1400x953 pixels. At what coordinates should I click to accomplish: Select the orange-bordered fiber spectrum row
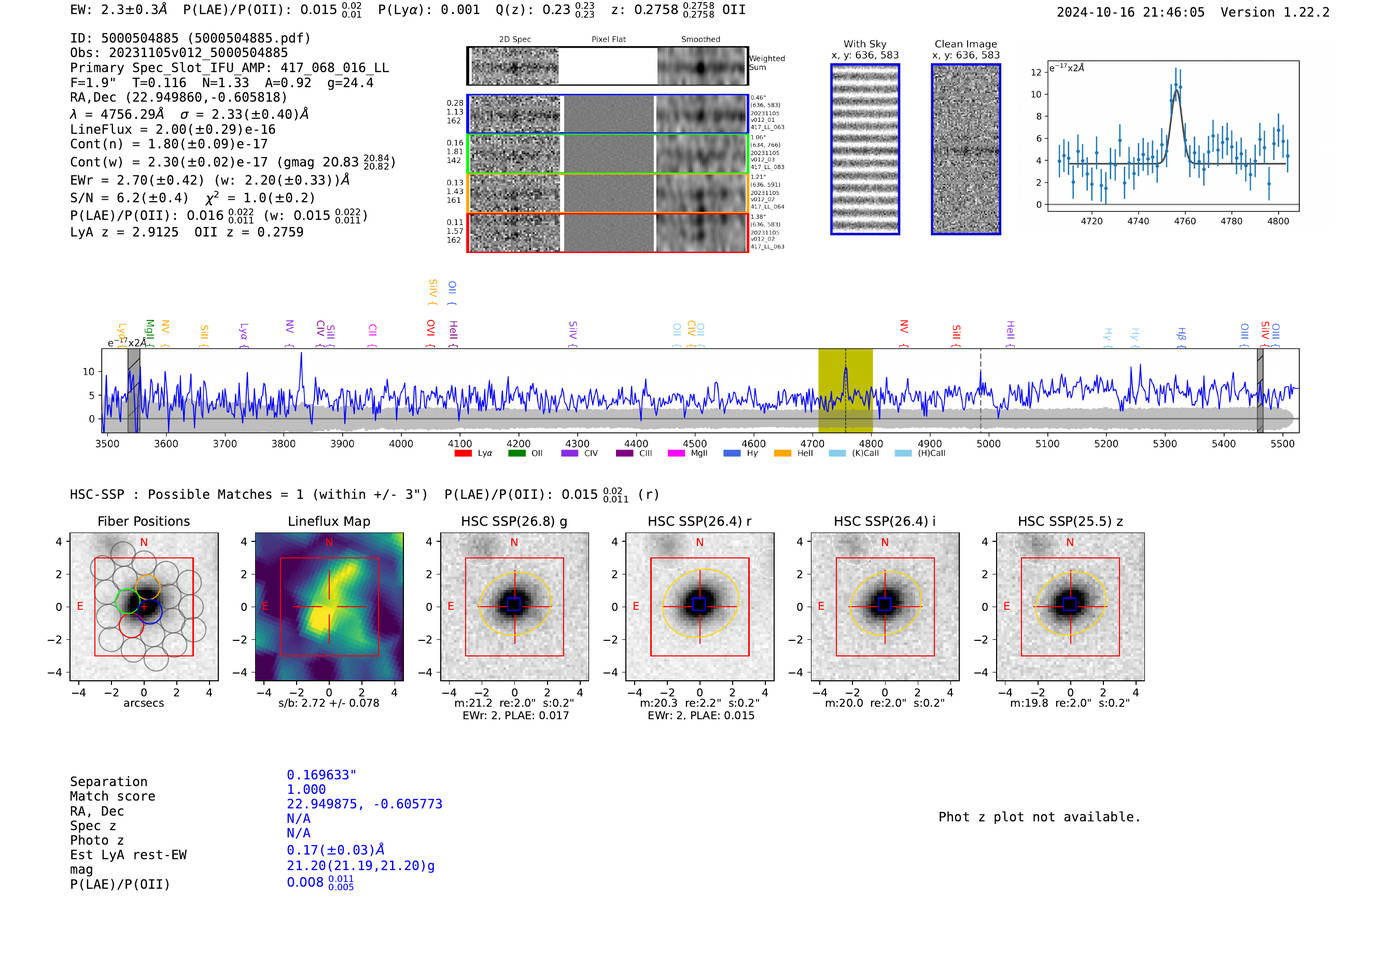click(x=607, y=193)
